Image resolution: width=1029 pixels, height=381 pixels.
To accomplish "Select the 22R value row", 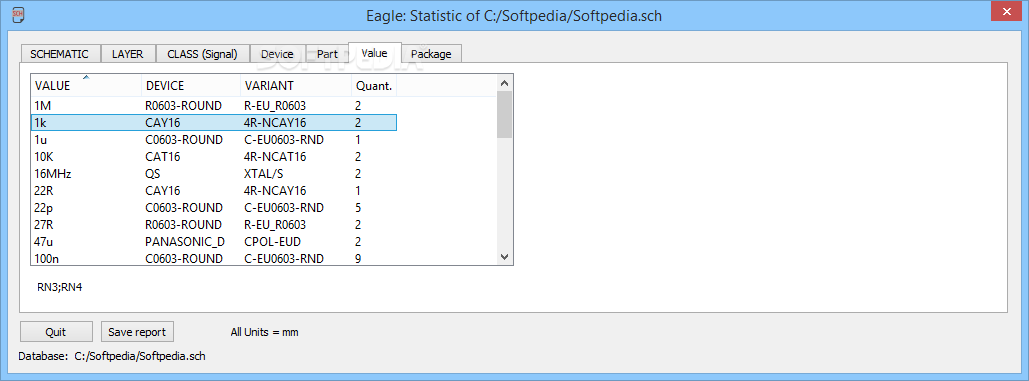I will (214, 190).
